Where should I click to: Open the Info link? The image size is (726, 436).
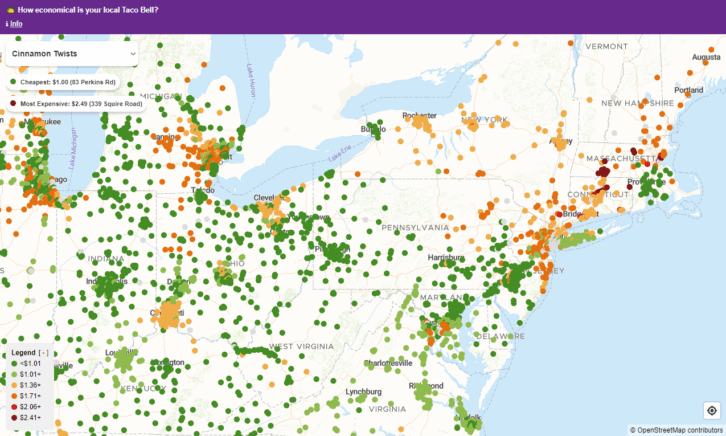(16, 24)
